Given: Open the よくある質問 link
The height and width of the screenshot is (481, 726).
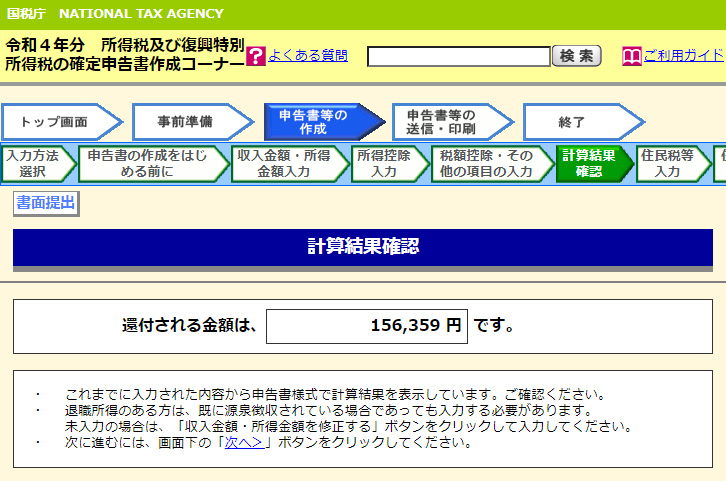Looking at the screenshot, I should pyautogui.click(x=308, y=56).
